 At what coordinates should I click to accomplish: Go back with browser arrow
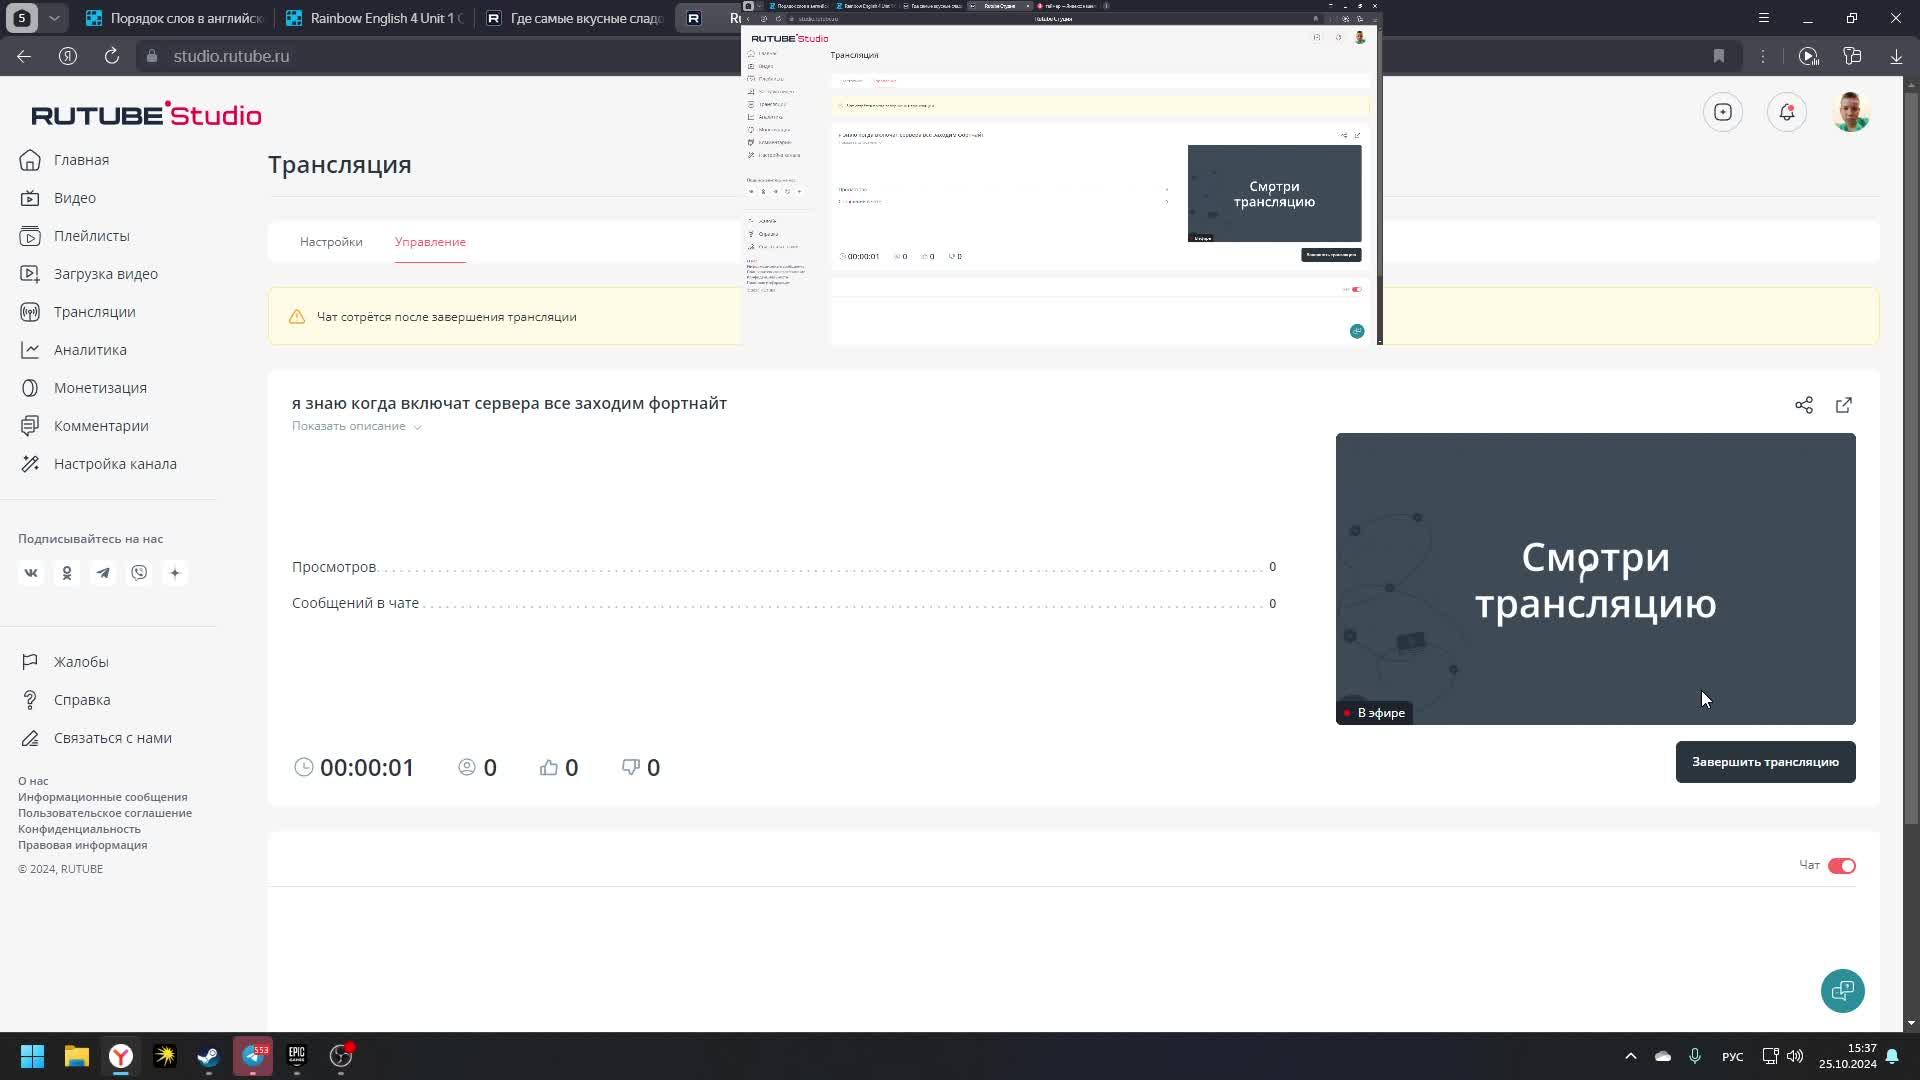[24, 56]
